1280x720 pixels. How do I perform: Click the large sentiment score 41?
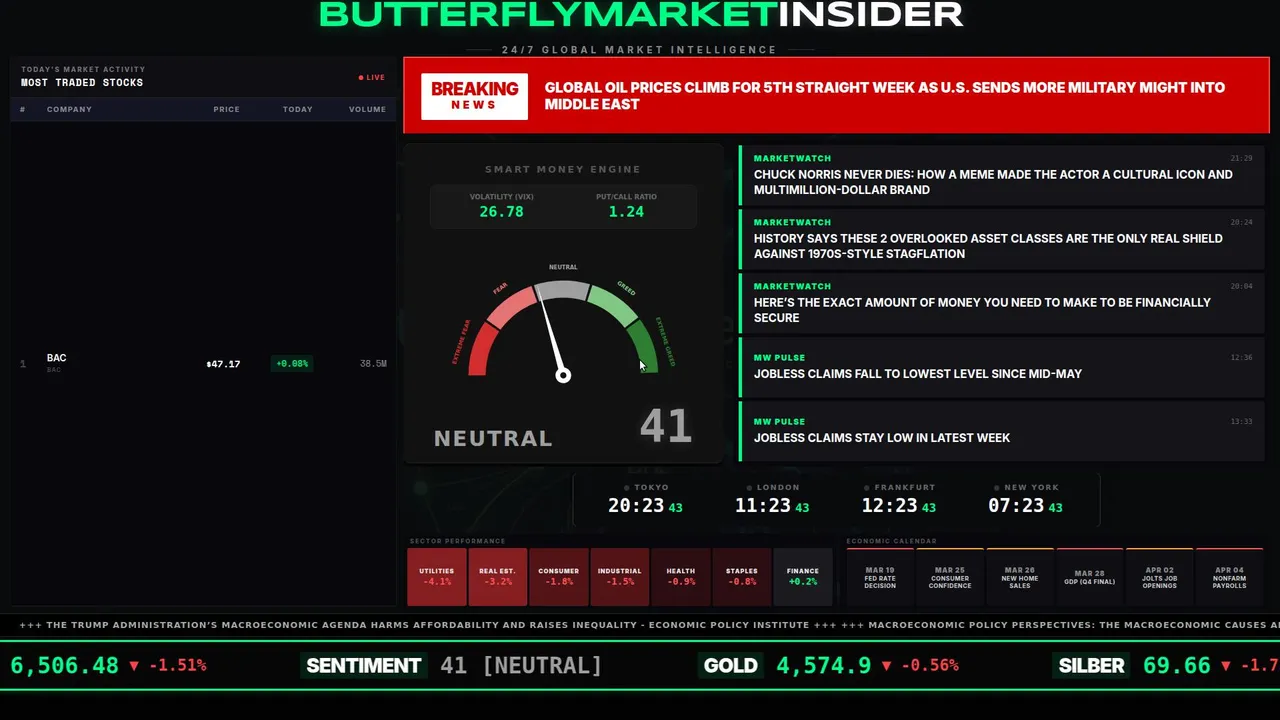click(x=665, y=427)
